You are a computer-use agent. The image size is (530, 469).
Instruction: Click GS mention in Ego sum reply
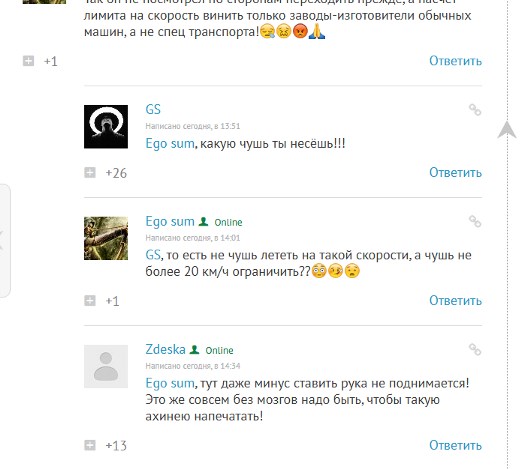(x=153, y=255)
